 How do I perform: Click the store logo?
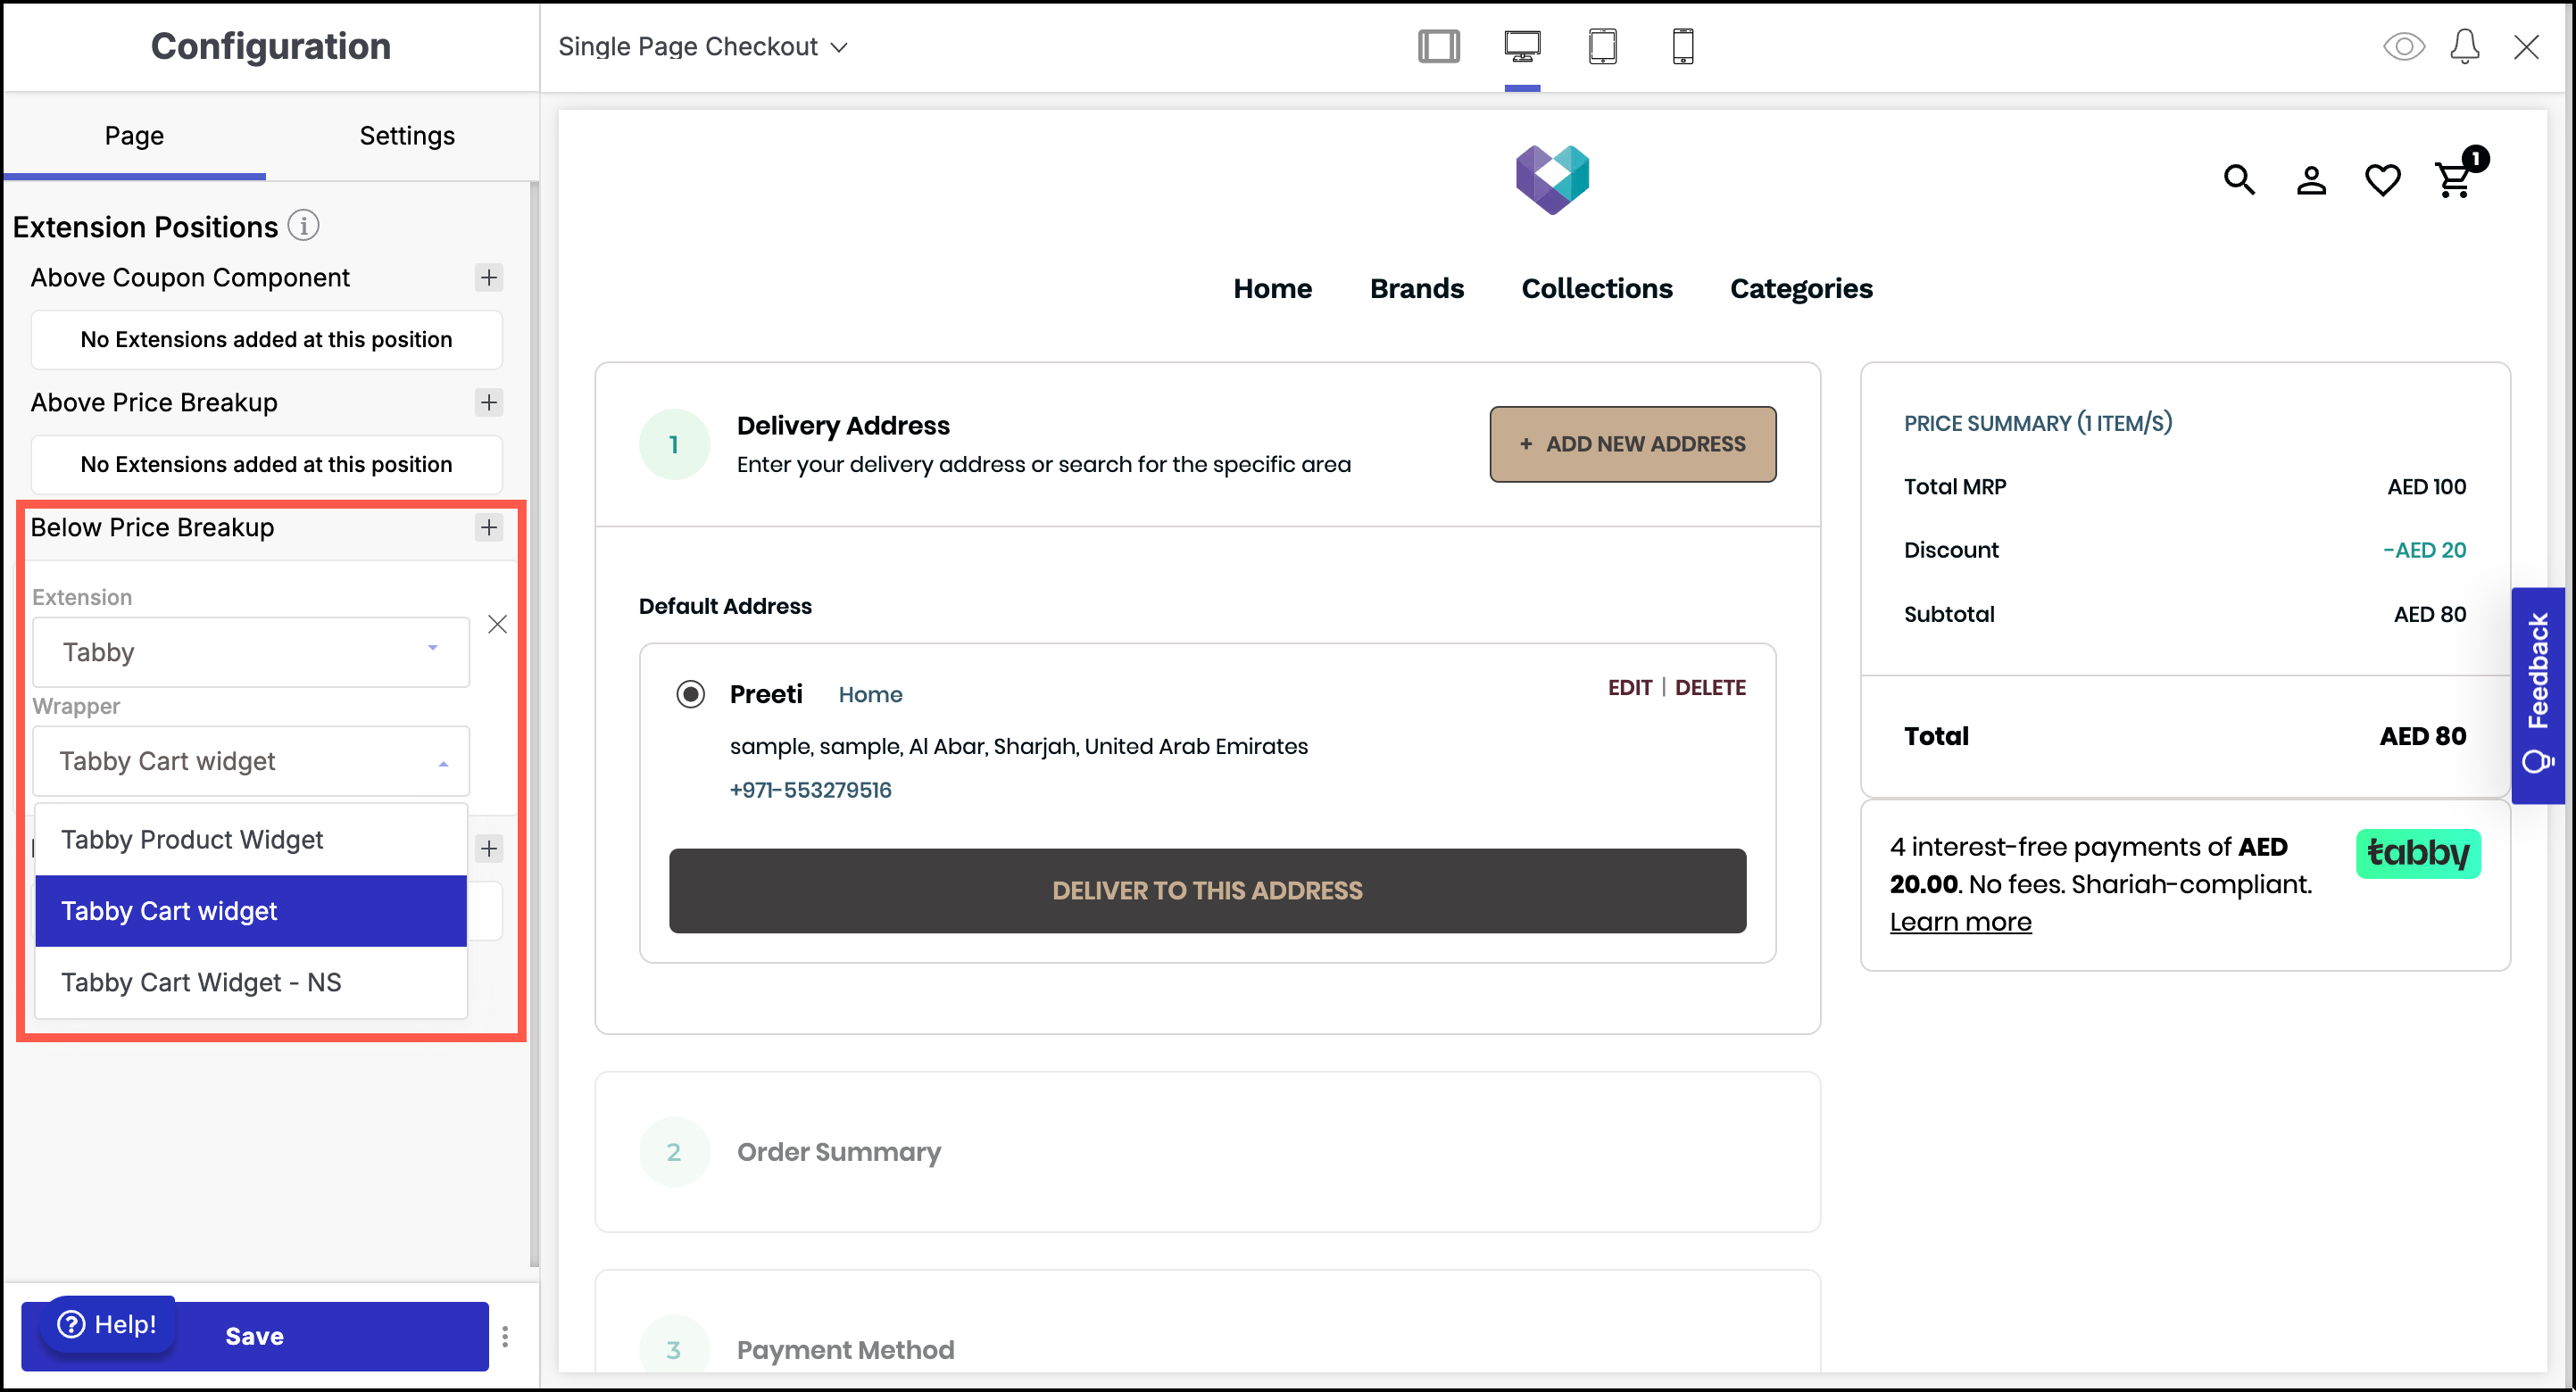(1552, 179)
